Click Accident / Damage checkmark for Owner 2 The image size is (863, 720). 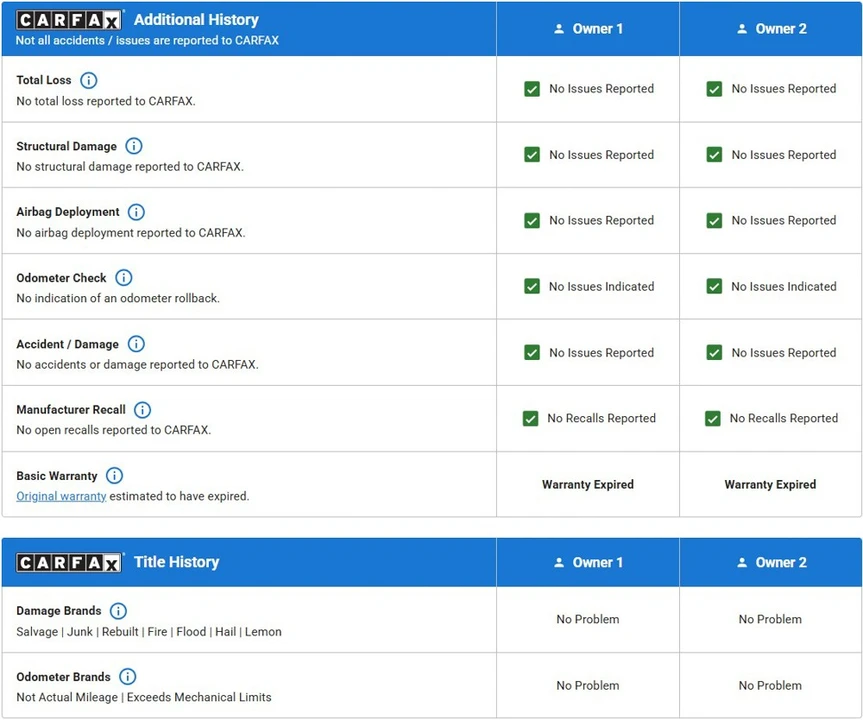click(x=714, y=352)
